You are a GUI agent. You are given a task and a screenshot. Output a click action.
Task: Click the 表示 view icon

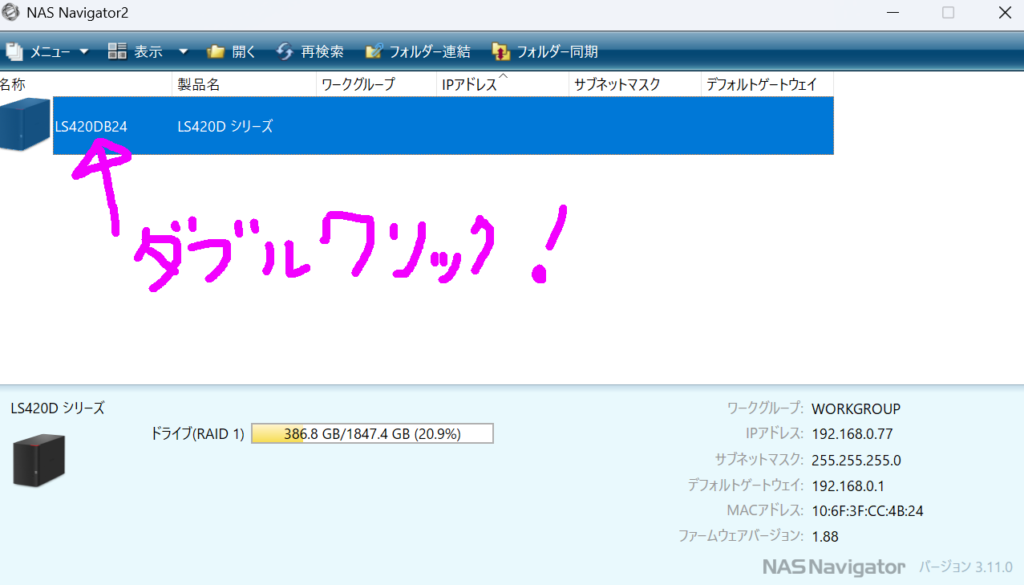[117, 51]
